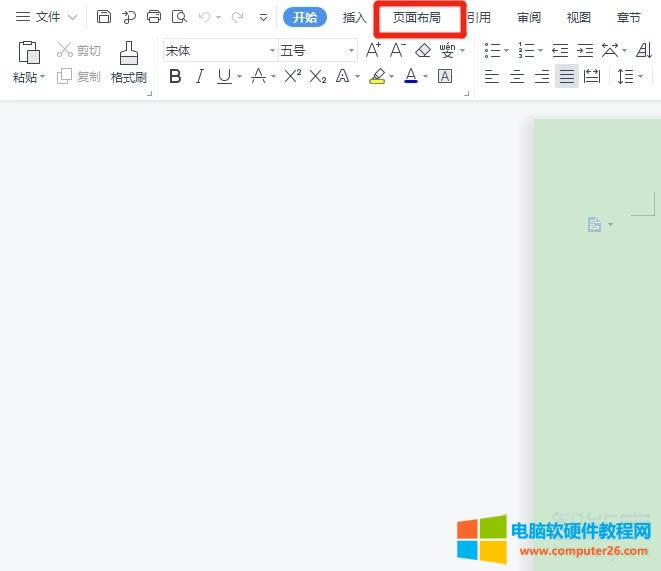The image size is (661, 571).
Task: Click the Print icon
Action: click(x=153, y=17)
